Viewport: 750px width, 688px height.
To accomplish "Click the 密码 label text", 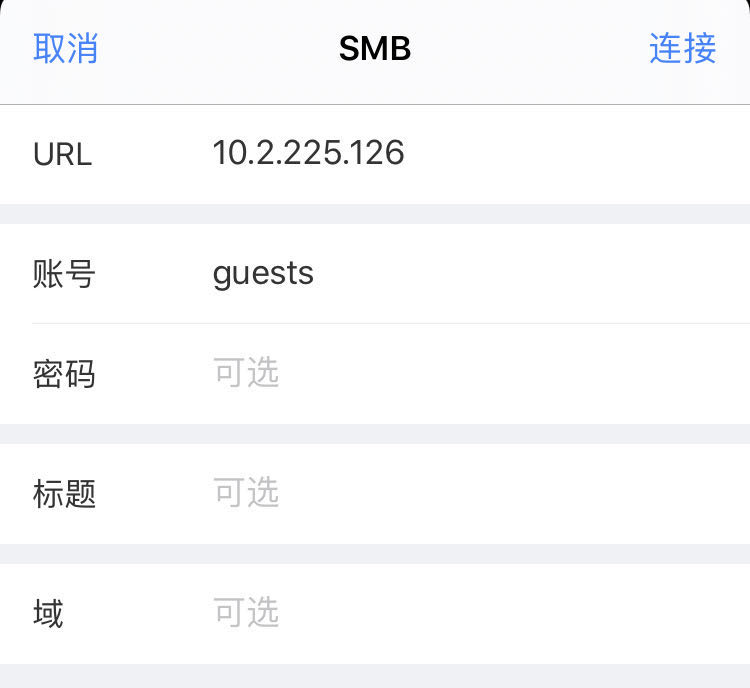I will click(x=64, y=374).
